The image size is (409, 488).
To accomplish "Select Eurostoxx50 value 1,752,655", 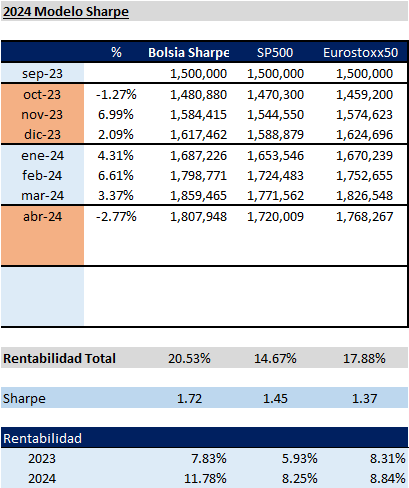I will [x=365, y=176].
